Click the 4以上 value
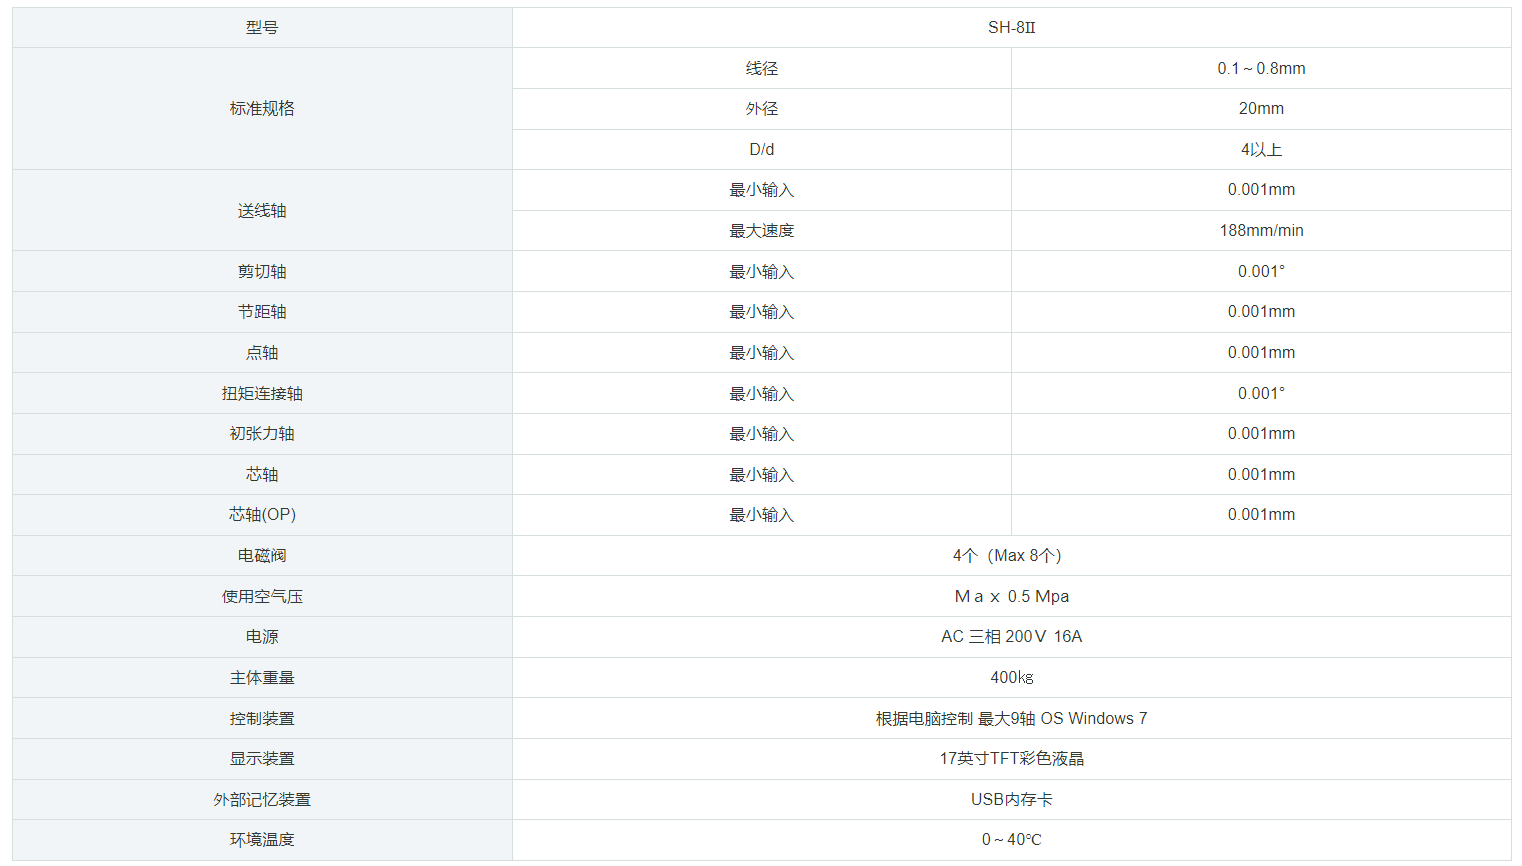Screen dimensions: 1522x866 [1261, 150]
